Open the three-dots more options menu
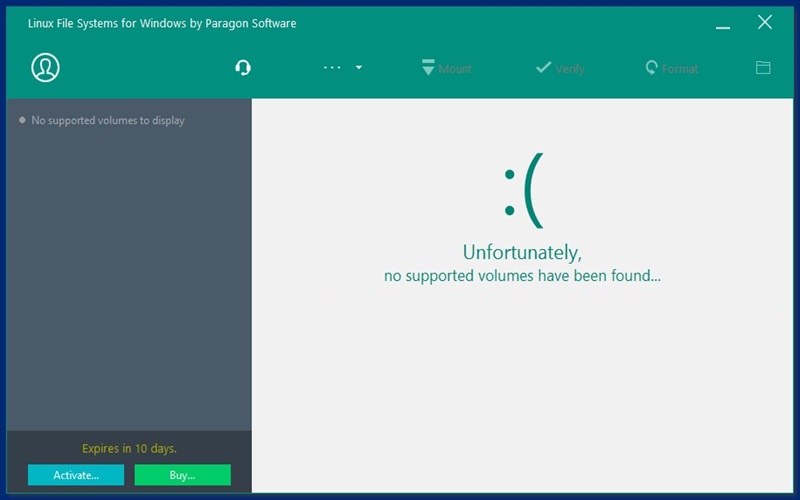The height and width of the screenshot is (500, 800). pyautogui.click(x=332, y=68)
